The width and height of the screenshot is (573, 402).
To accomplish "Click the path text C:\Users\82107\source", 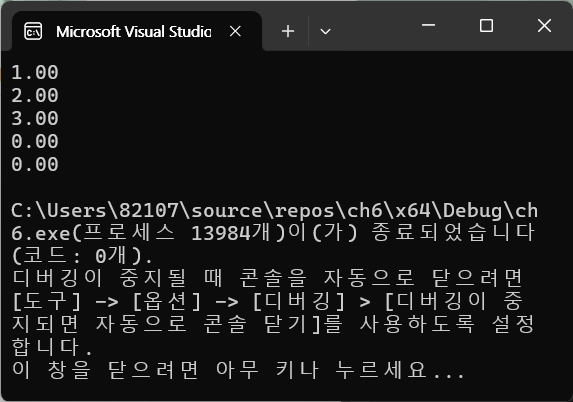I will 136,211.
